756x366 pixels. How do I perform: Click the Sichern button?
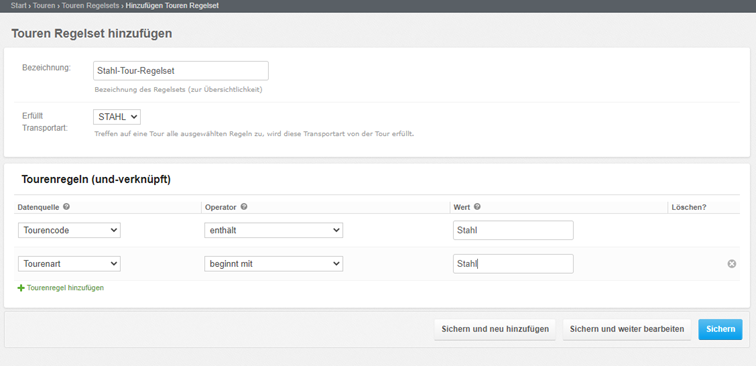click(720, 329)
